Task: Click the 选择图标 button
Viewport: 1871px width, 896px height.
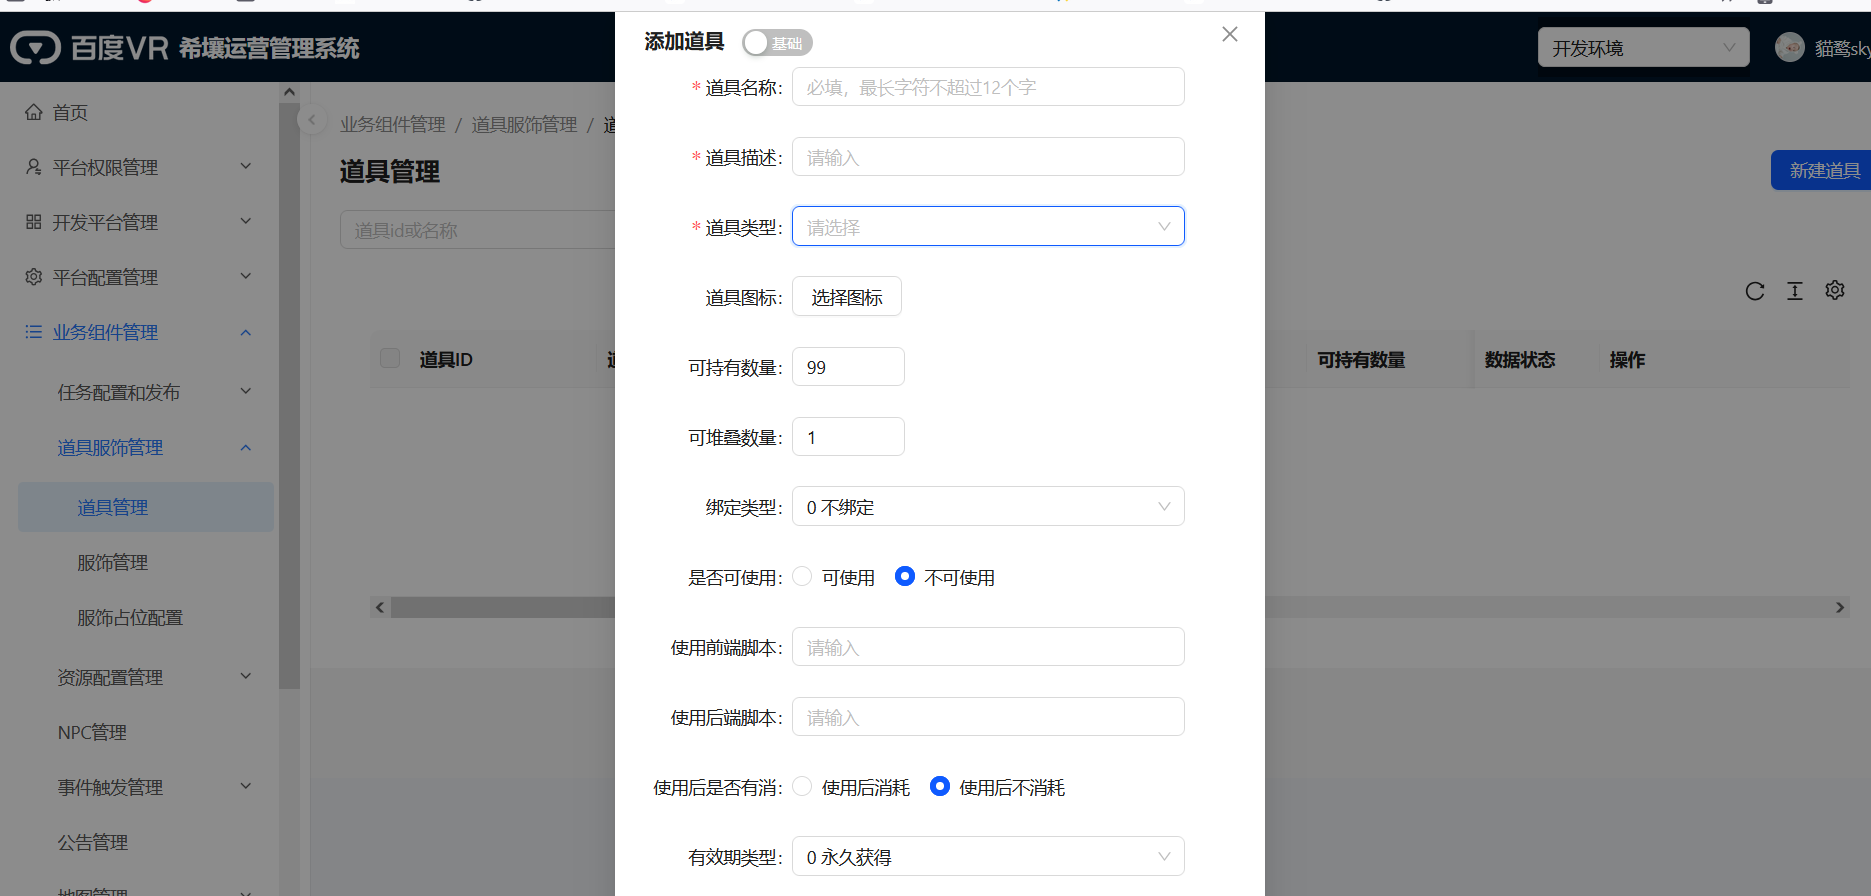Action: 846,297
